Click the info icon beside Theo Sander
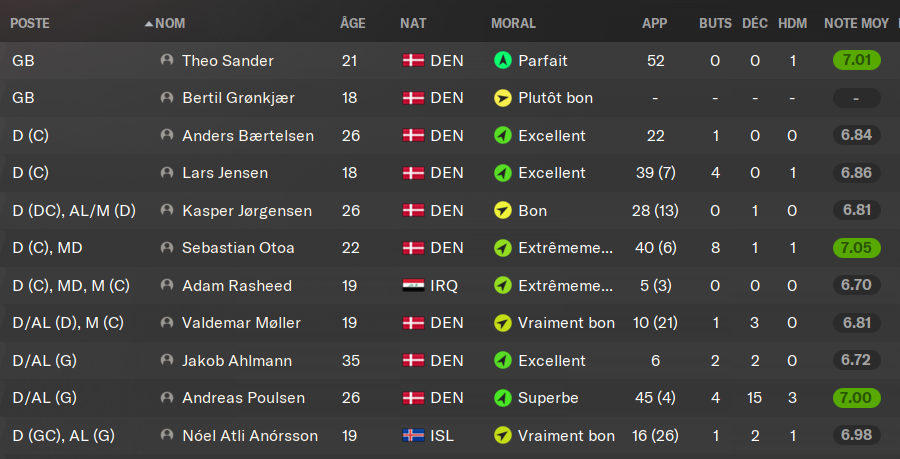The width and height of the screenshot is (900, 459). 167,61
